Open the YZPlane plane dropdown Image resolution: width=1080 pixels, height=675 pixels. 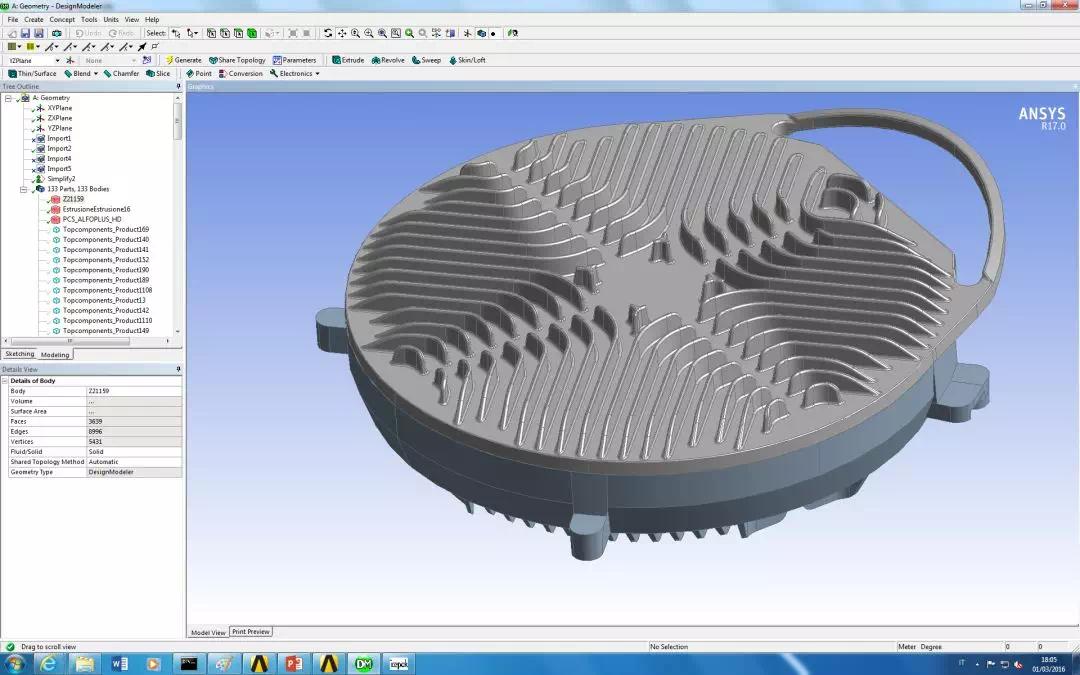click(34, 61)
